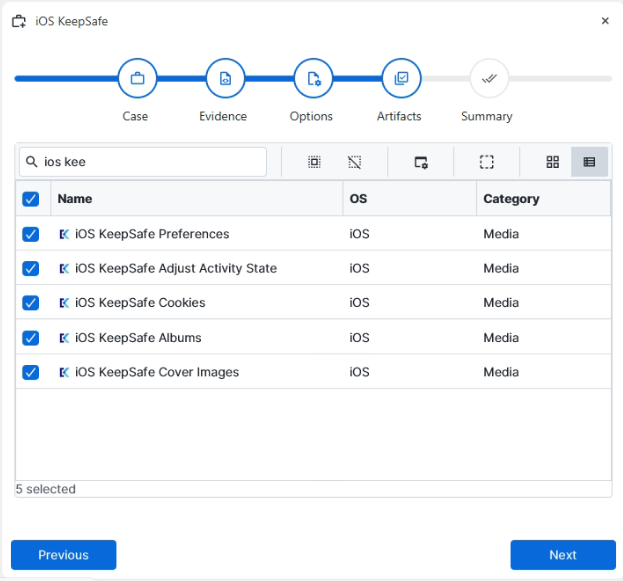Click the select all artifacts toolbar icon

point(314,162)
